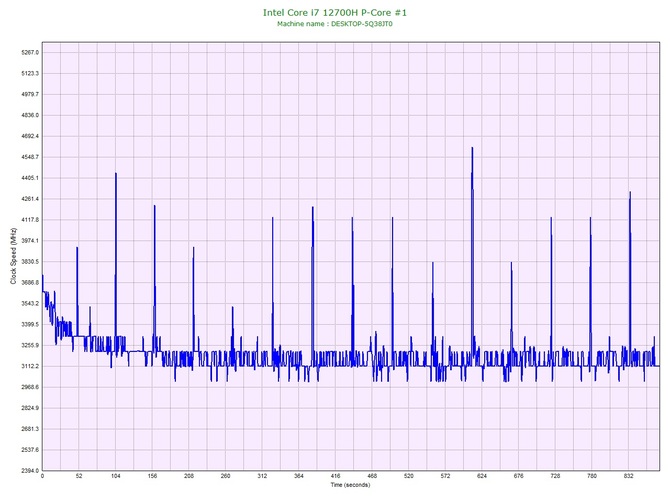
Task: Click the 728 time axis tick label
Action: 555,476
